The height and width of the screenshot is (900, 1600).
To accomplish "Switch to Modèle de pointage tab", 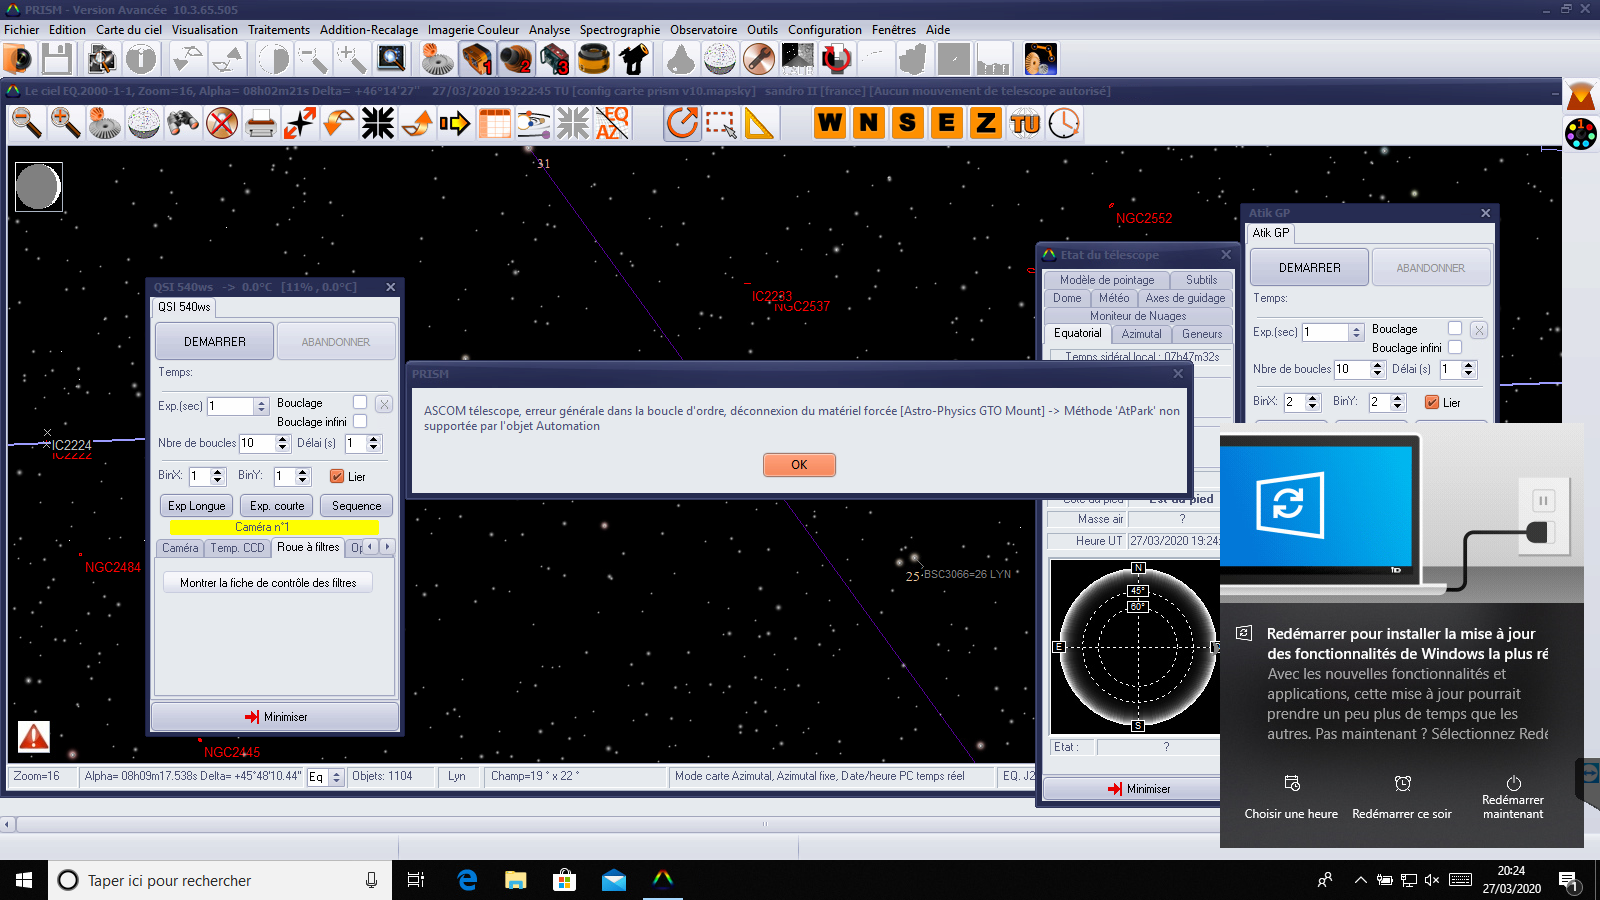I will point(1107,280).
